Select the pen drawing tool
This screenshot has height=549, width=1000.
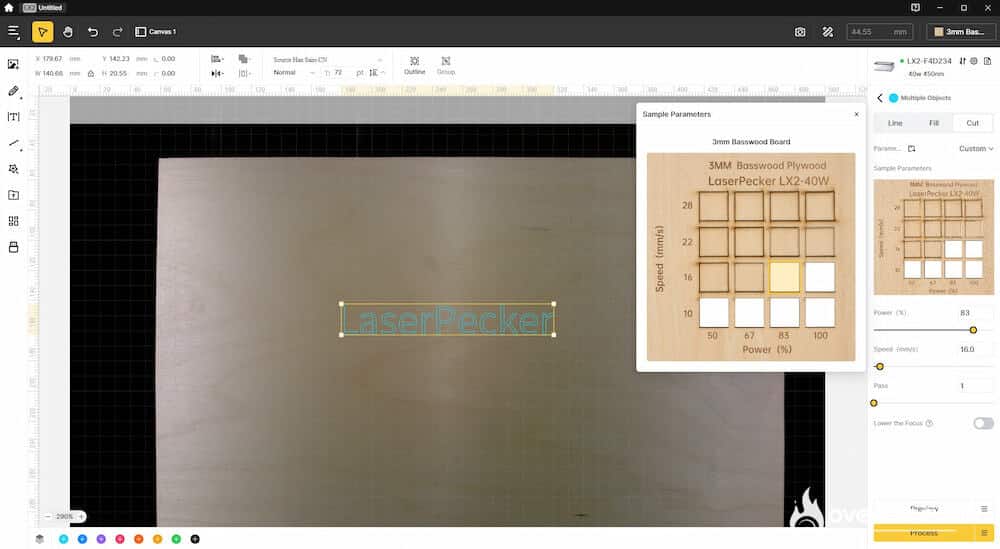13,91
